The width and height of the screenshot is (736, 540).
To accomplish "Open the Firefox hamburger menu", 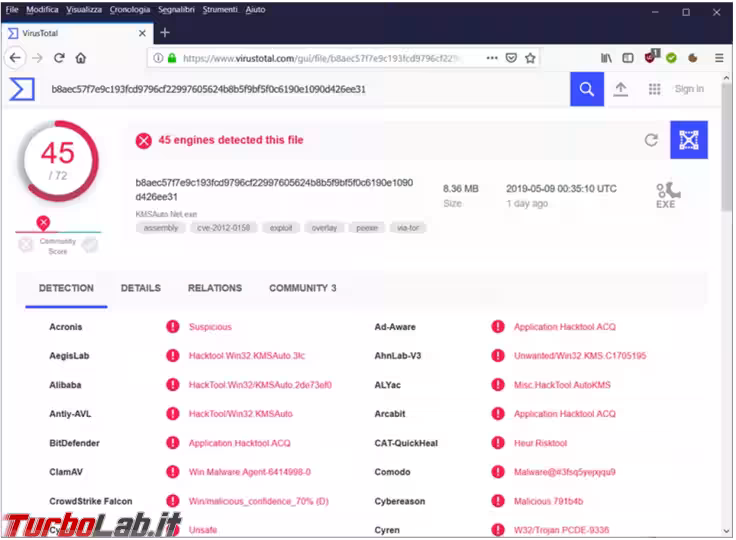I will coord(719,58).
